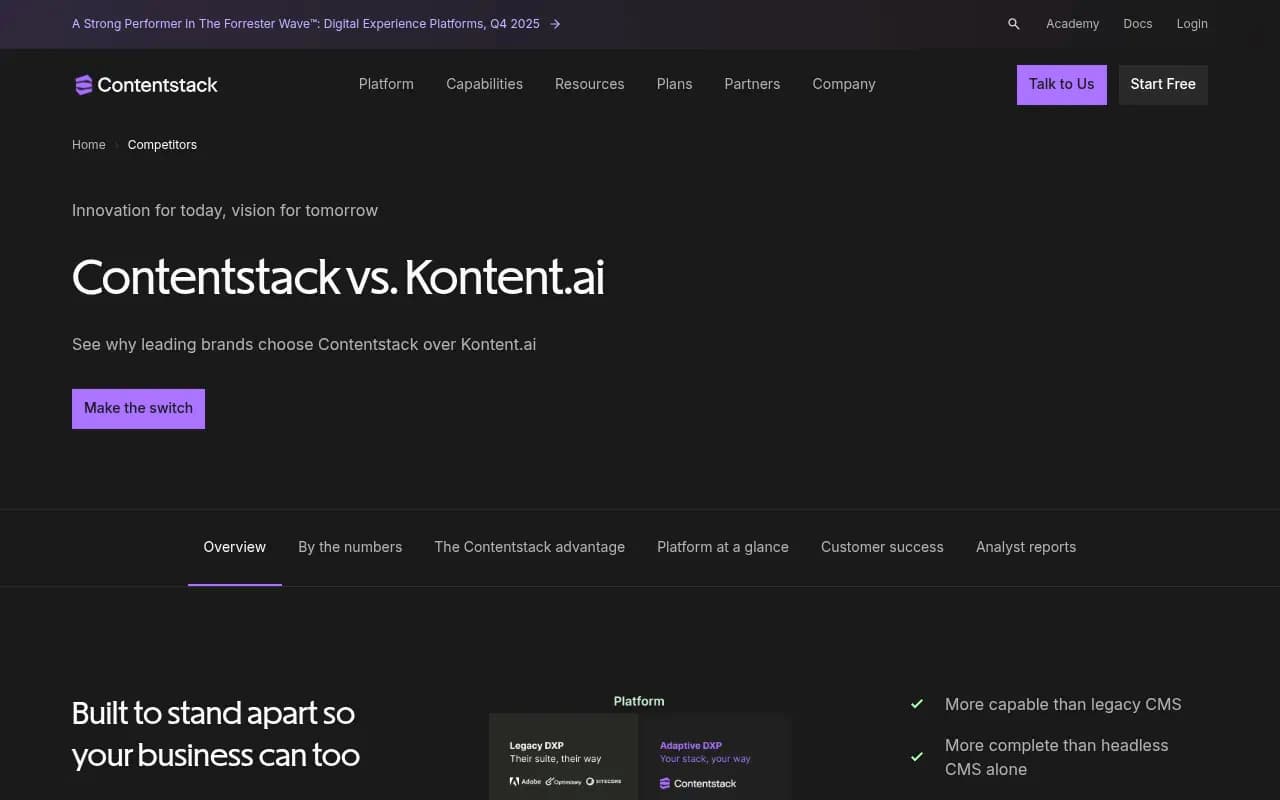Click the 'Start Free' button

tap(1163, 84)
